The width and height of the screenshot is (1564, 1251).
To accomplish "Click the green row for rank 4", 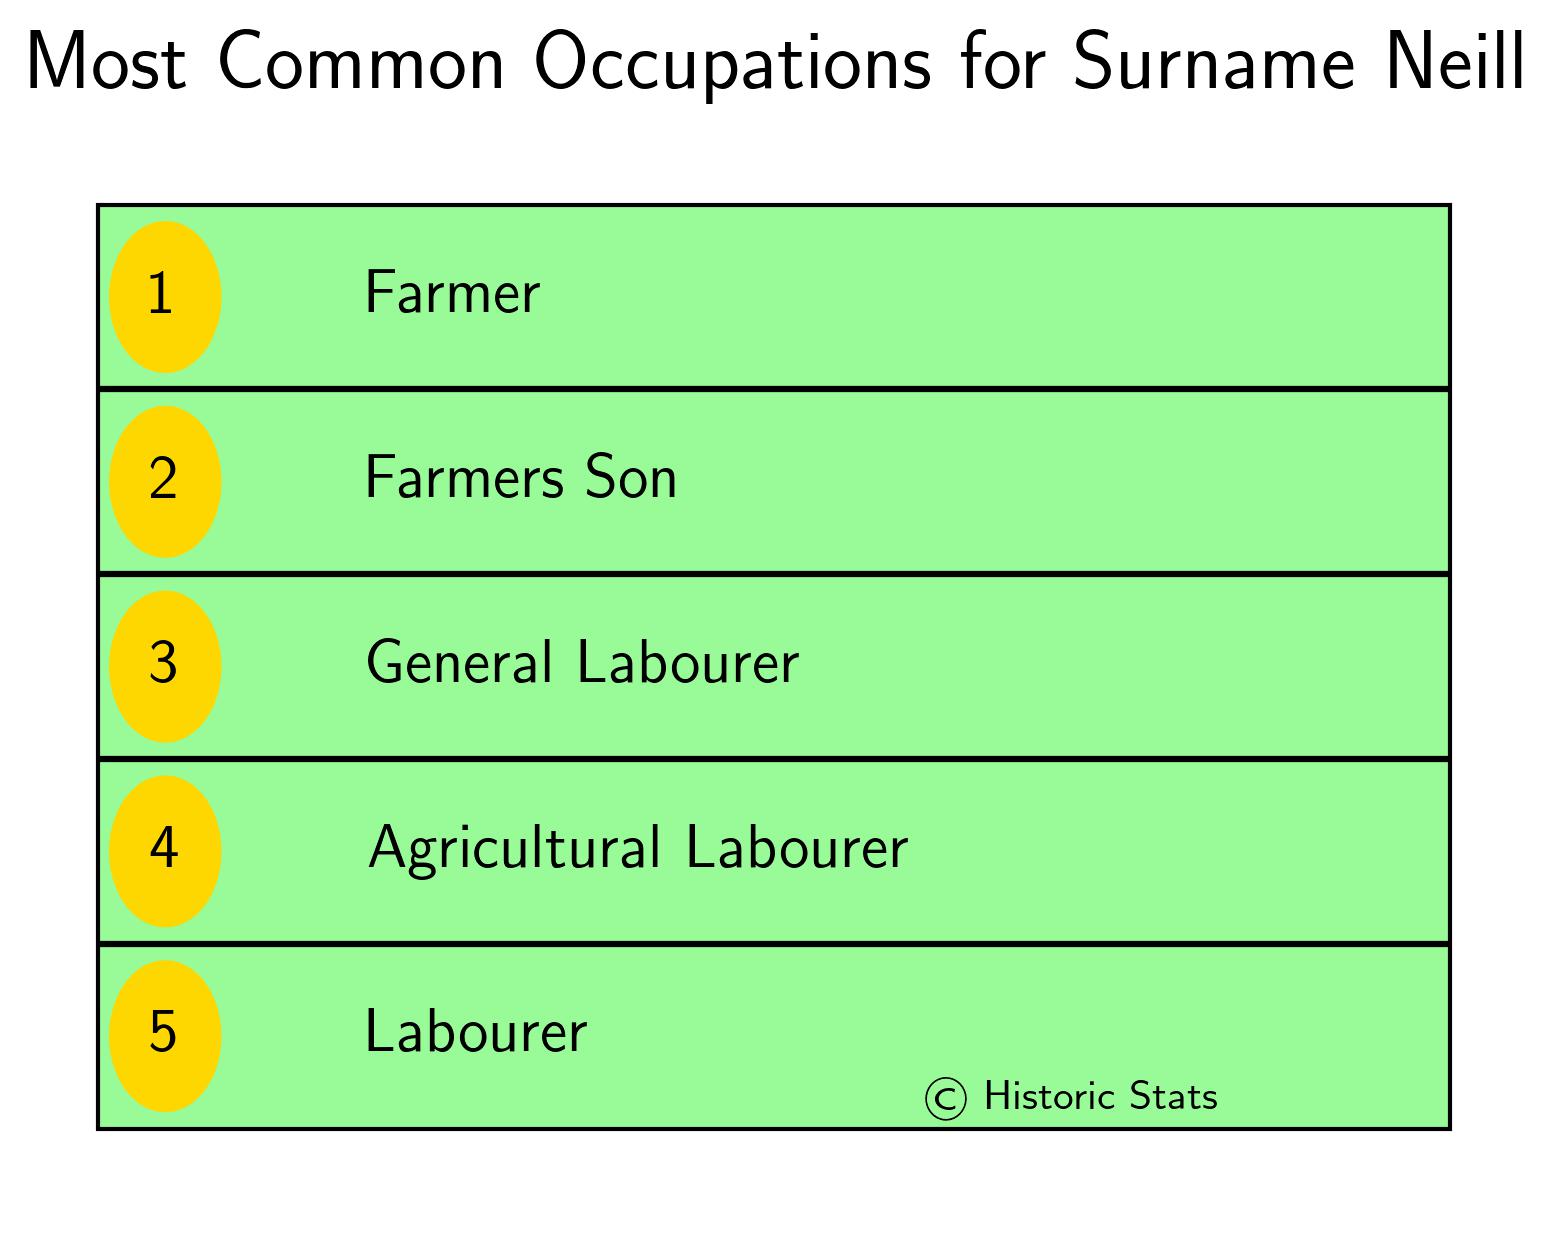I will click(774, 852).
